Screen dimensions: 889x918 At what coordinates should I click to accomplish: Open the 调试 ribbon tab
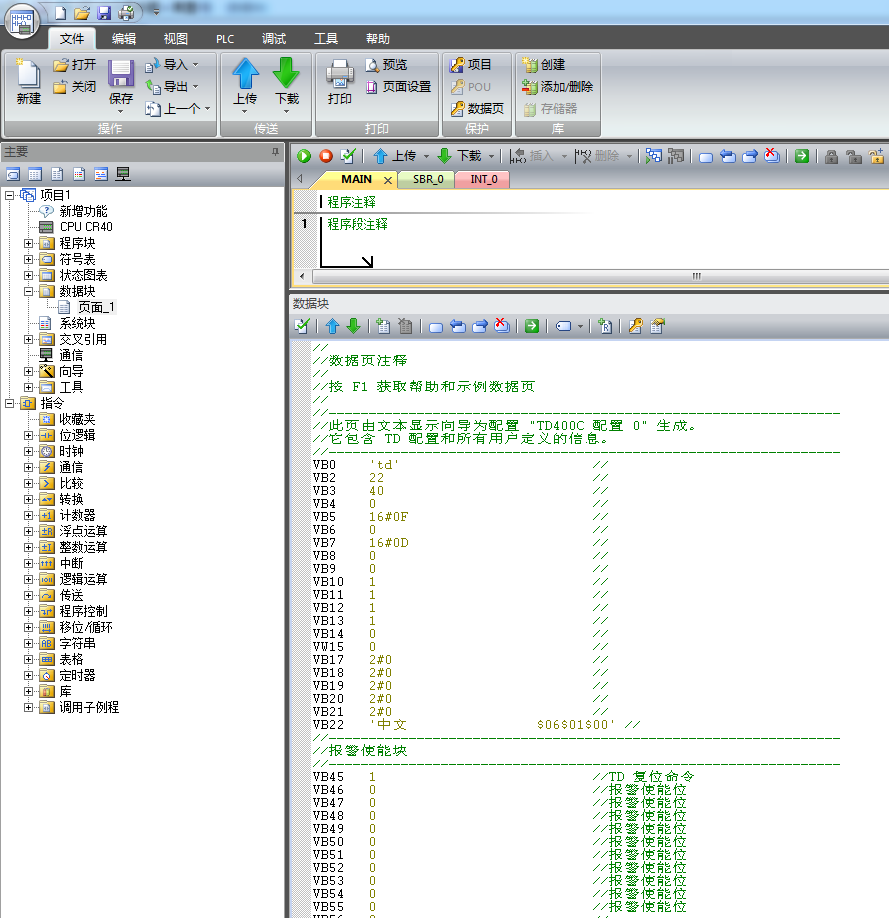tap(274, 39)
